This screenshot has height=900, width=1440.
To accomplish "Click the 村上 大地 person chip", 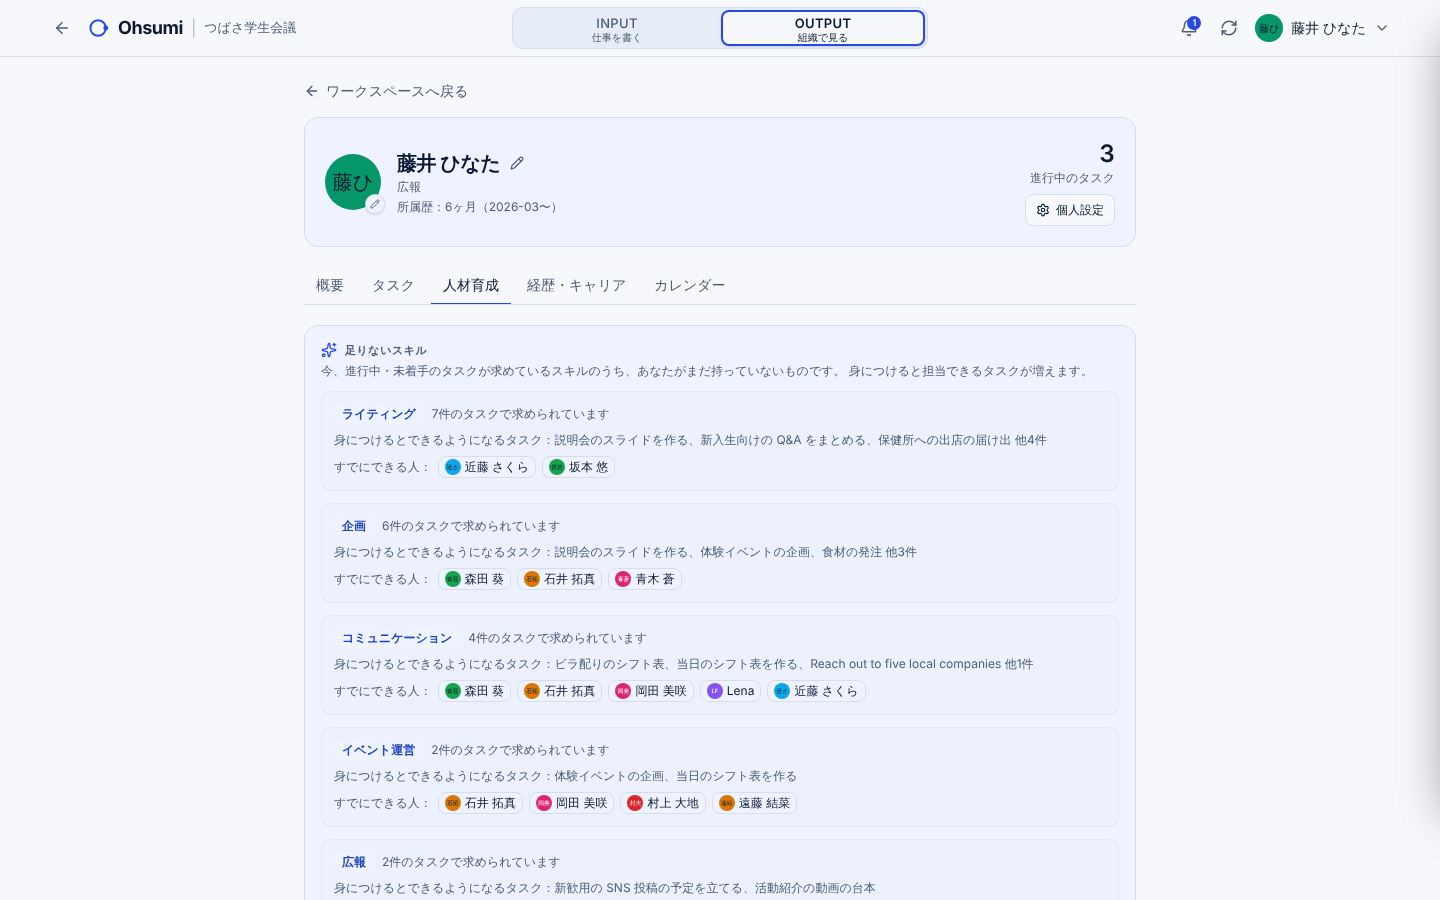I will (663, 803).
